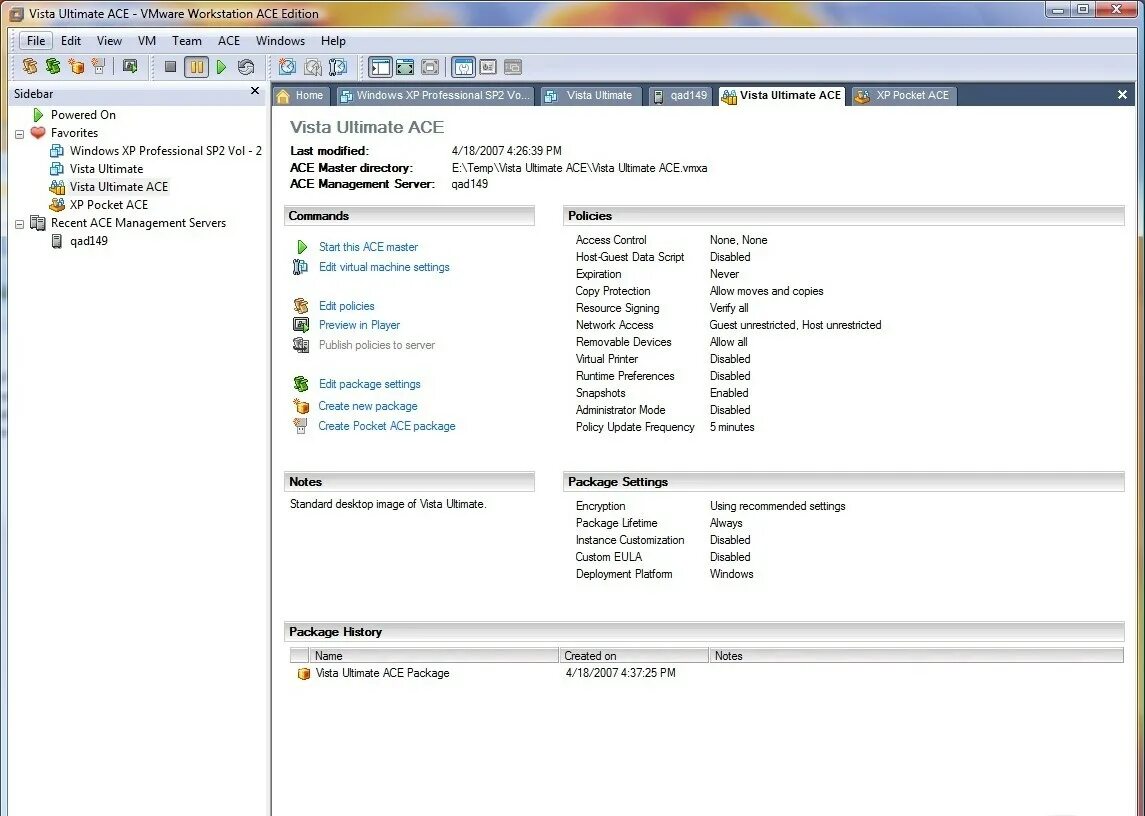The width and height of the screenshot is (1145, 816).
Task: Collapse the Favorites tree node
Action: click(x=20, y=134)
